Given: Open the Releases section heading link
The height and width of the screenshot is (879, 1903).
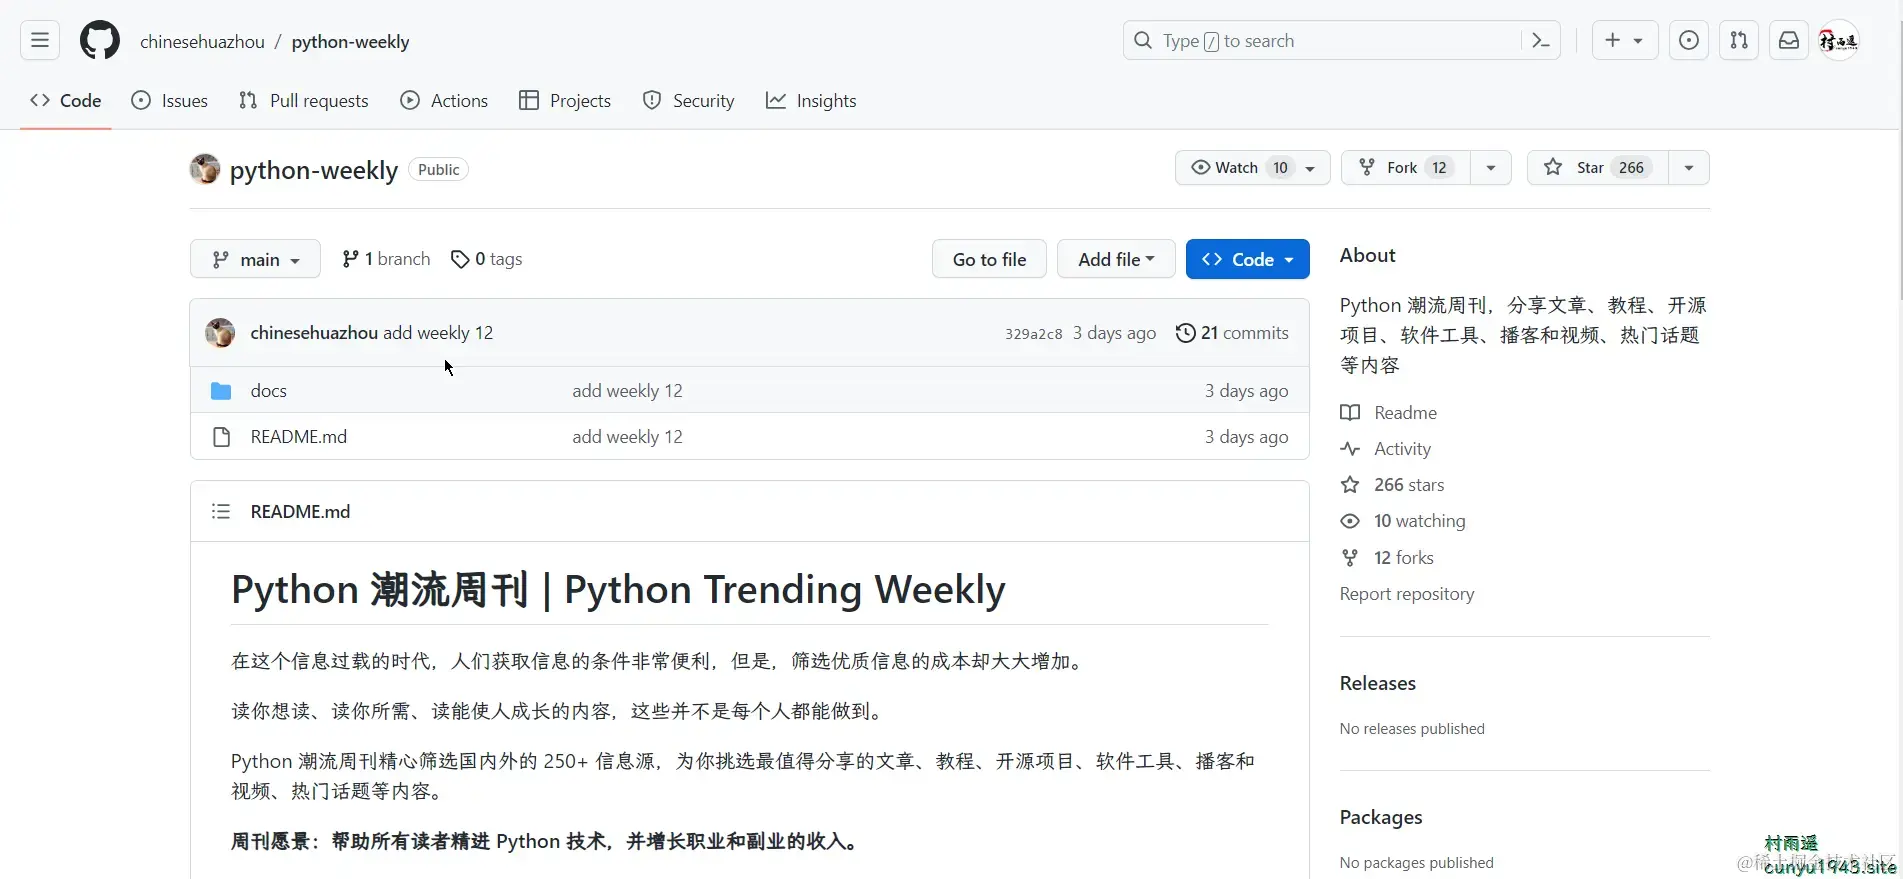Looking at the screenshot, I should pos(1378,684).
